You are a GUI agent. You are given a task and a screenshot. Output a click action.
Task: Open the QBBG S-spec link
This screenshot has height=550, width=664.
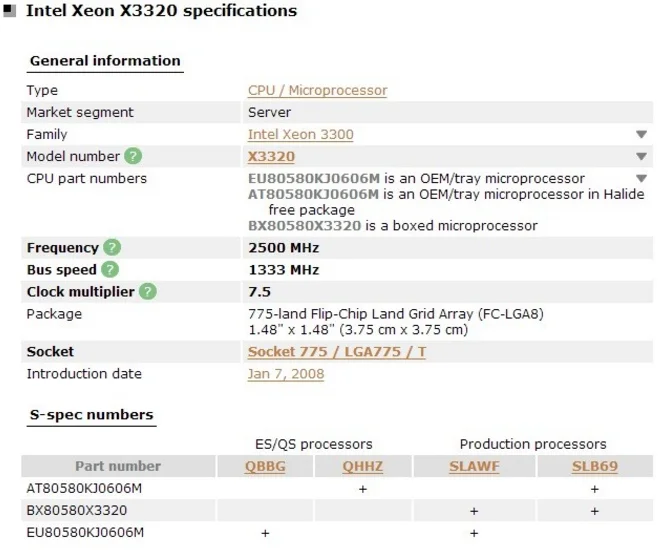click(x=265, y=466)
